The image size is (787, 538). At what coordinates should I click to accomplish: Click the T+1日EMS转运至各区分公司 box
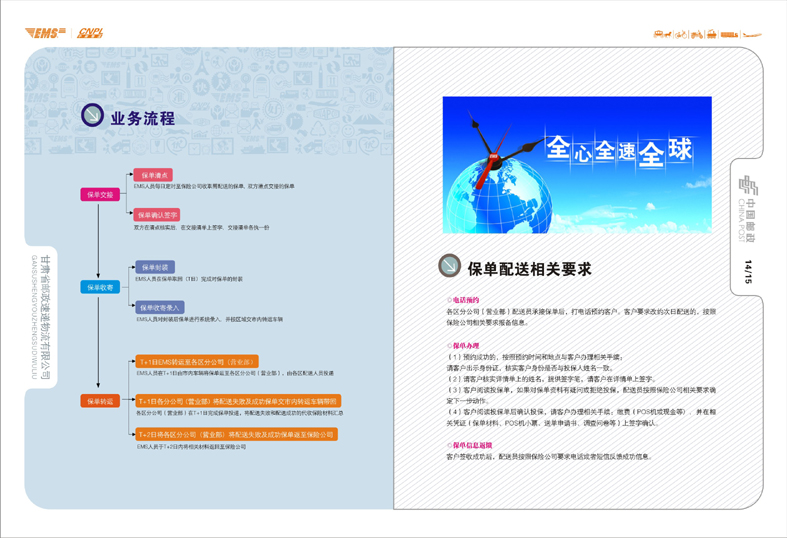(197, 361)
